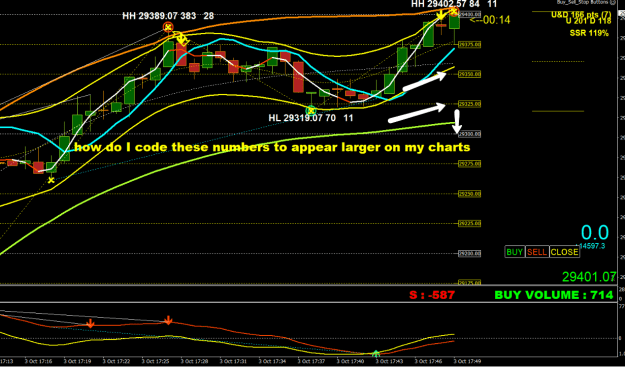Viewport: 625px width, 367px height.
Task: Click the yellow CLOSE button
Action: click(x=564, y=252)
